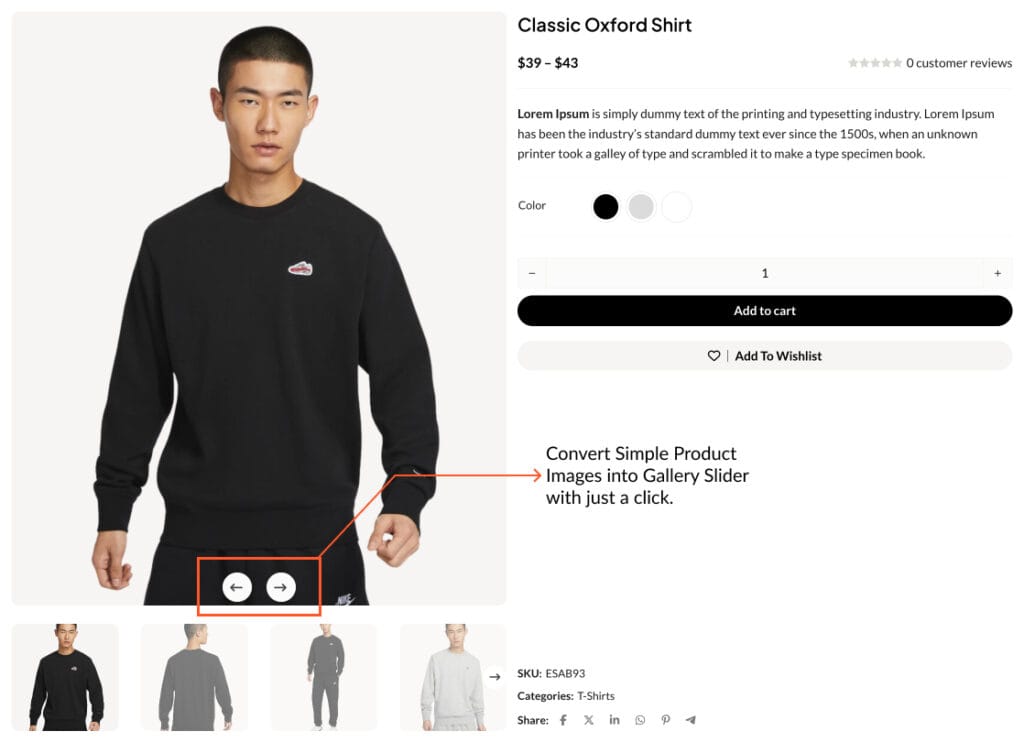1024x742 pixels.
Task: Share product on X
Action: click(588, 720)
